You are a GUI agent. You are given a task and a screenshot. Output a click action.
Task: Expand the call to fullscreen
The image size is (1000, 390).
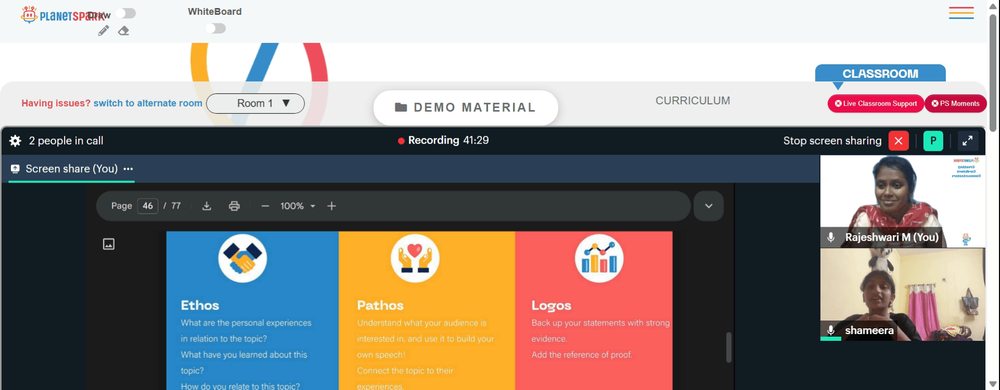tap(967, 141)
